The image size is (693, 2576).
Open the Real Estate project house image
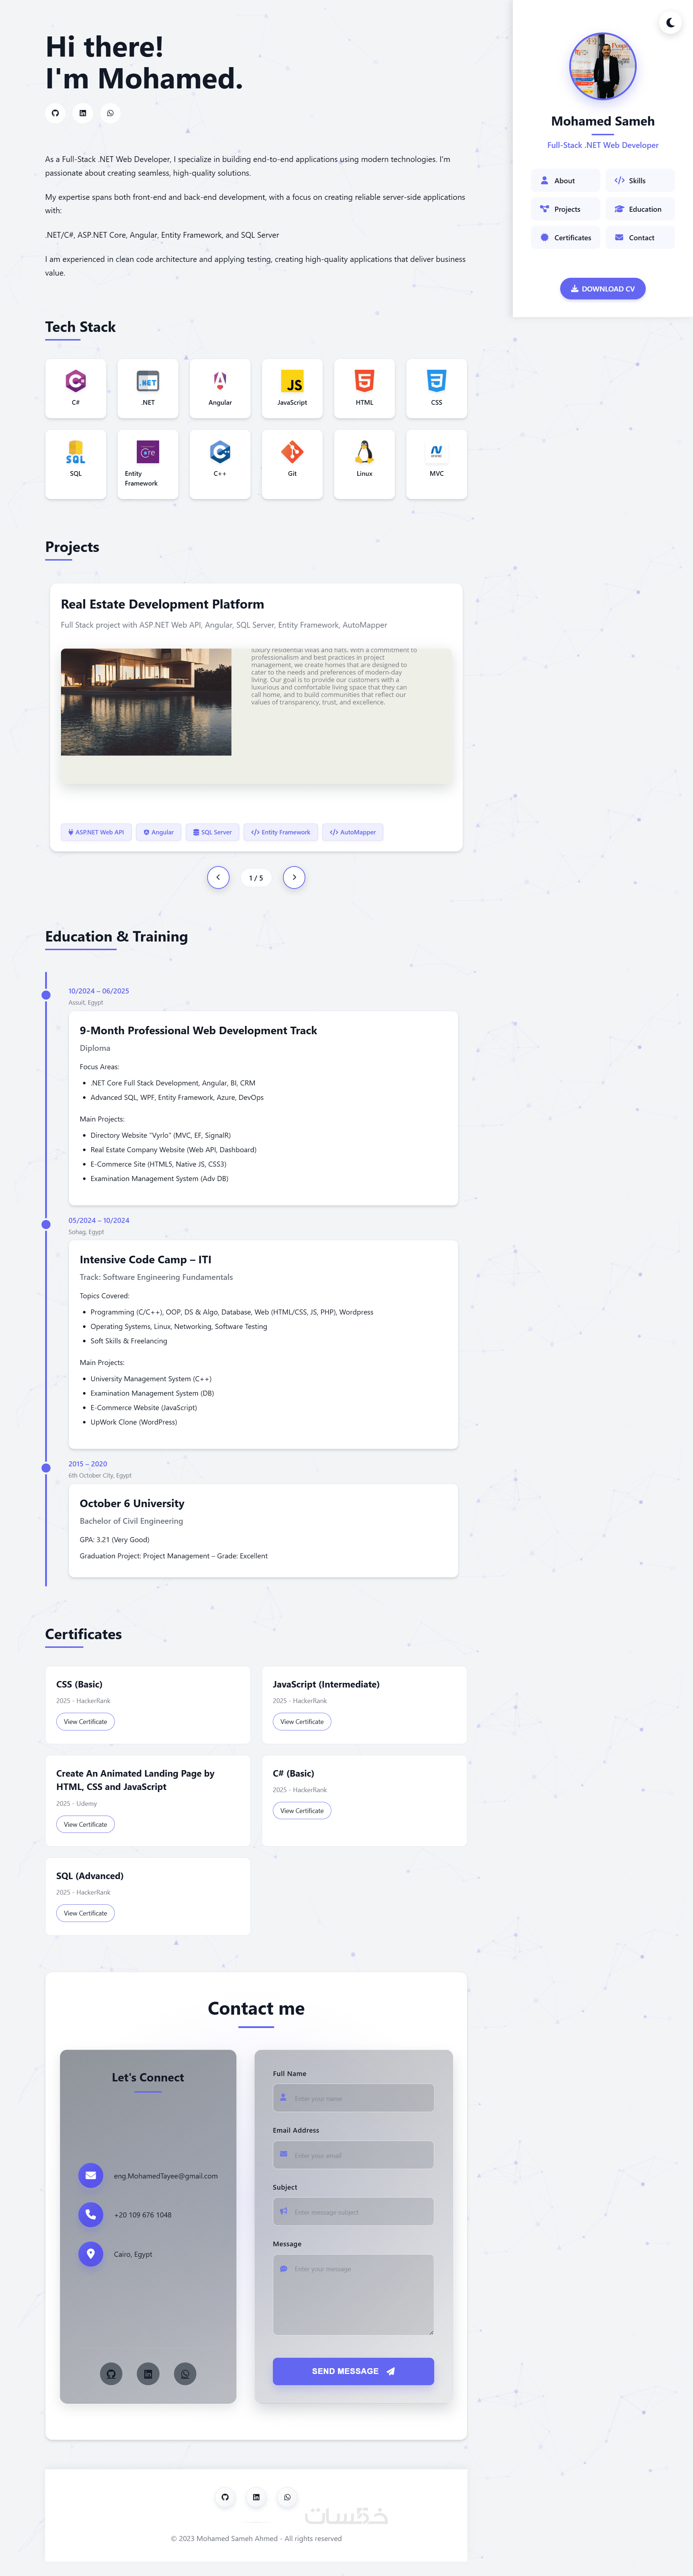pos(146,702)
